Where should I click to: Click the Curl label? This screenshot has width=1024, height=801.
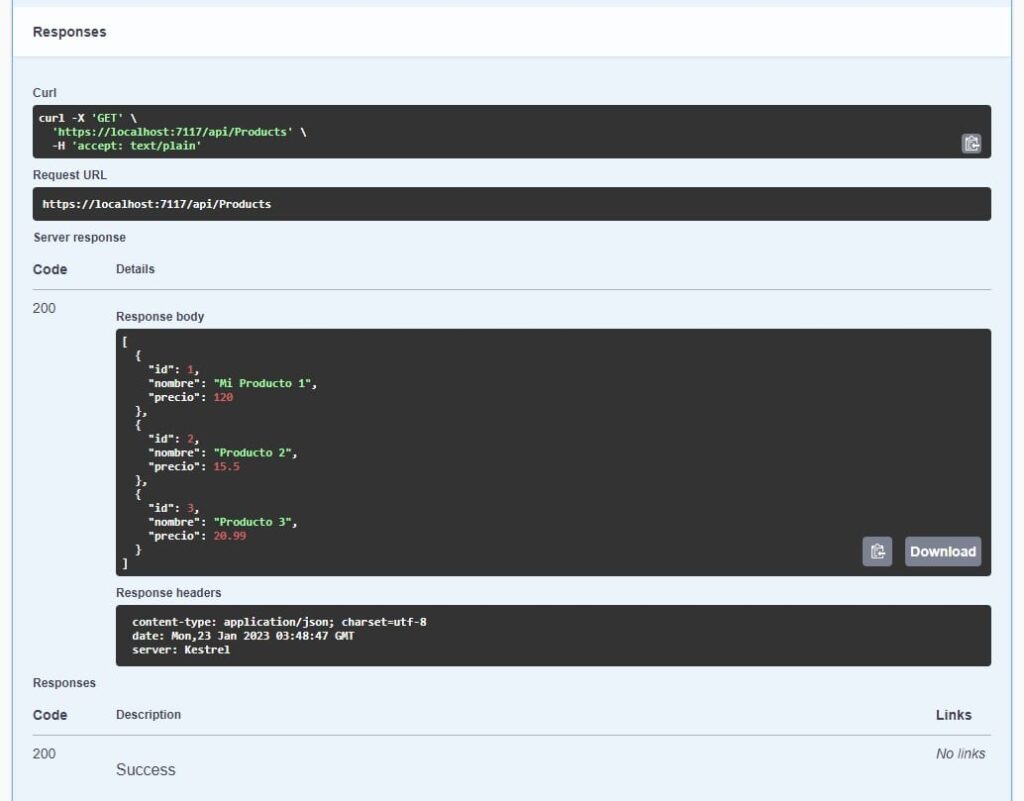(x=44, y=93)
